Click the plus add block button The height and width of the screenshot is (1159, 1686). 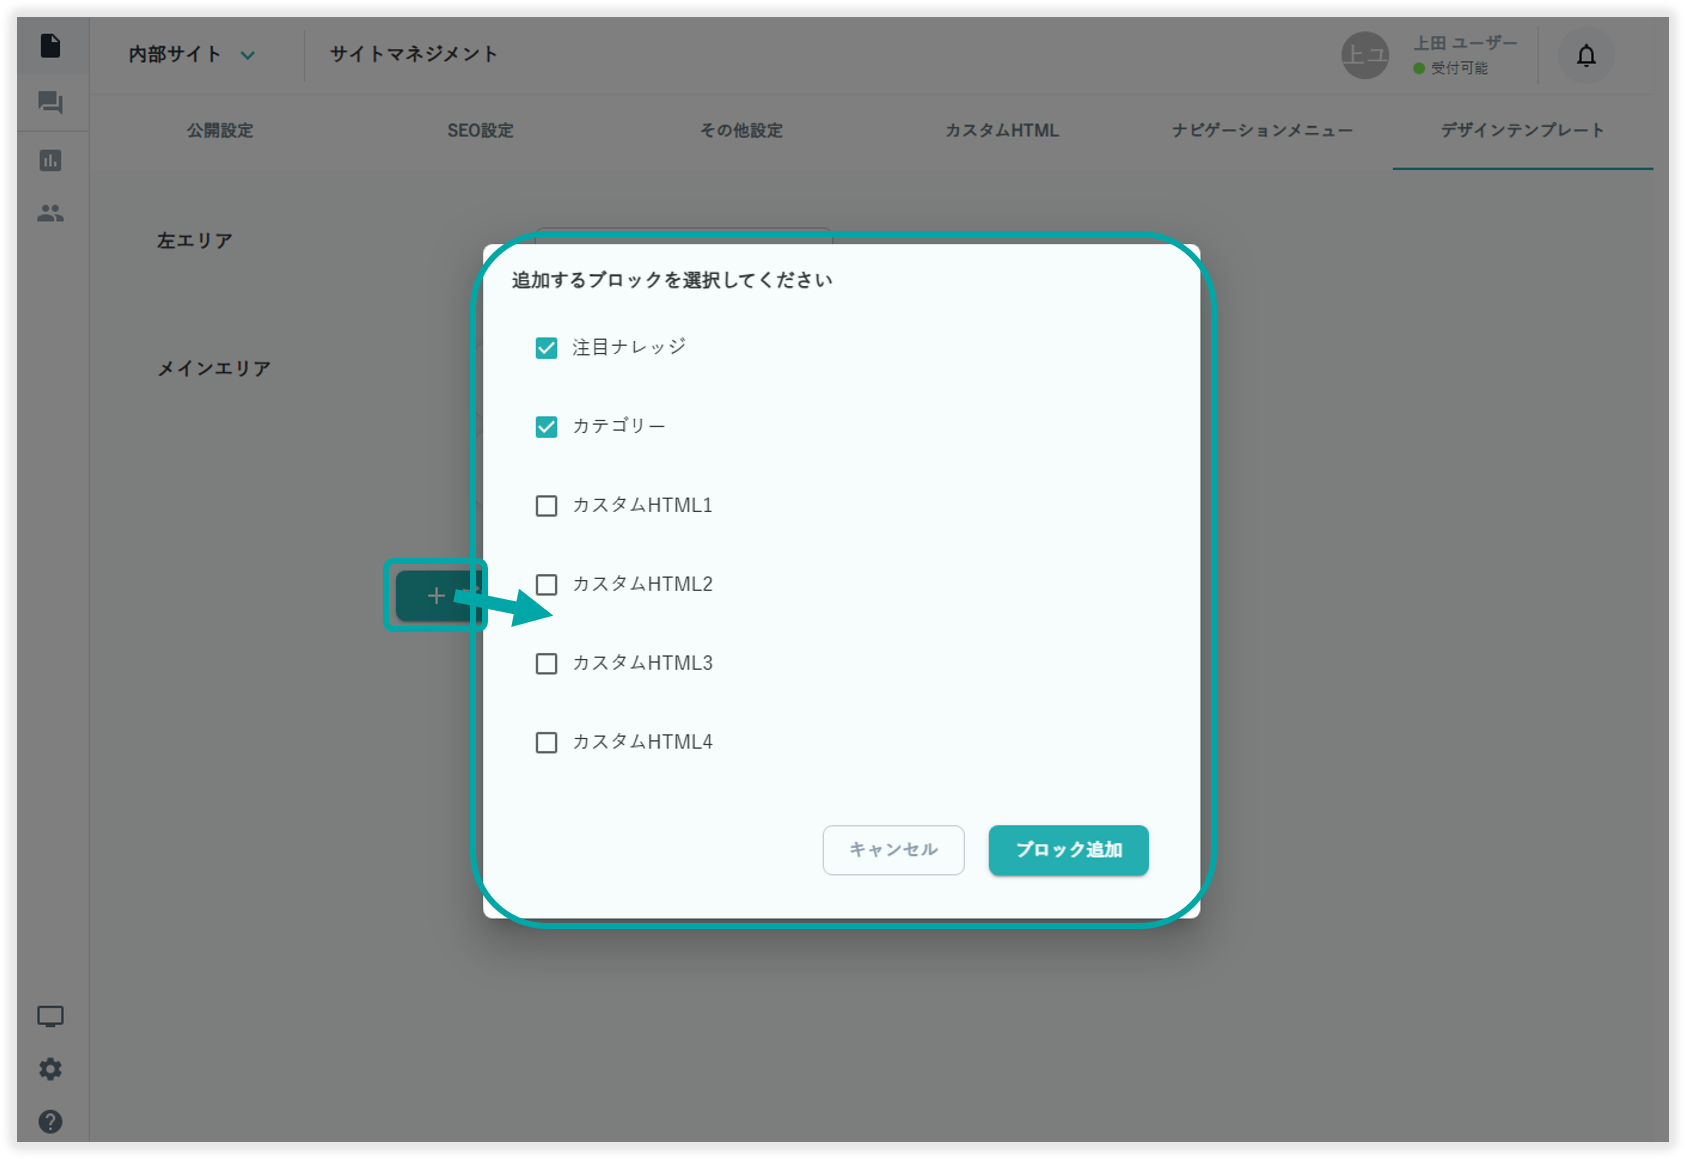click(x=435, y=596)
